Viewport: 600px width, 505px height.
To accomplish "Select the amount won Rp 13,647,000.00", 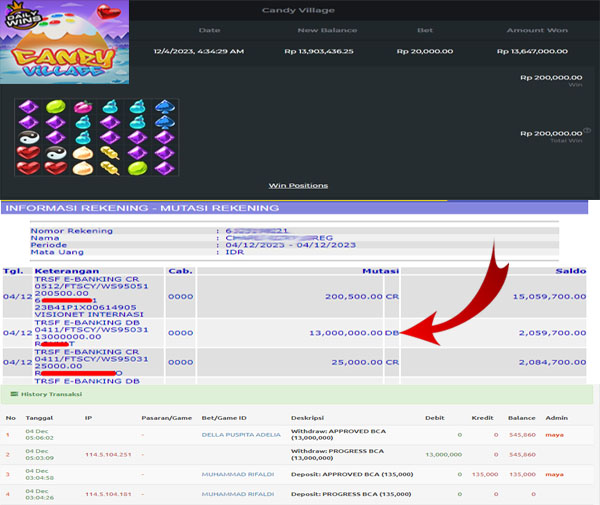I will point(532,51).
